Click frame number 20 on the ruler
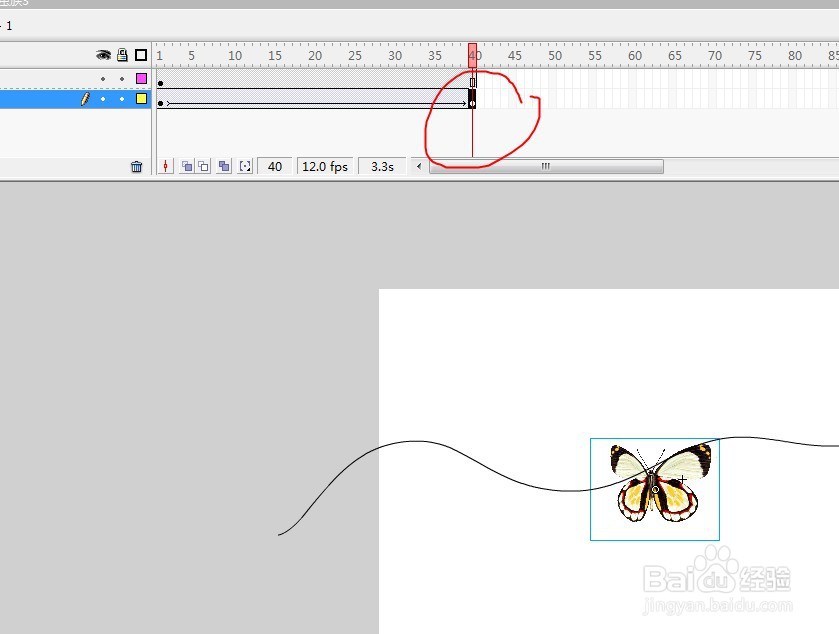The width and height of the screenshot is (839, 634). 315,56
